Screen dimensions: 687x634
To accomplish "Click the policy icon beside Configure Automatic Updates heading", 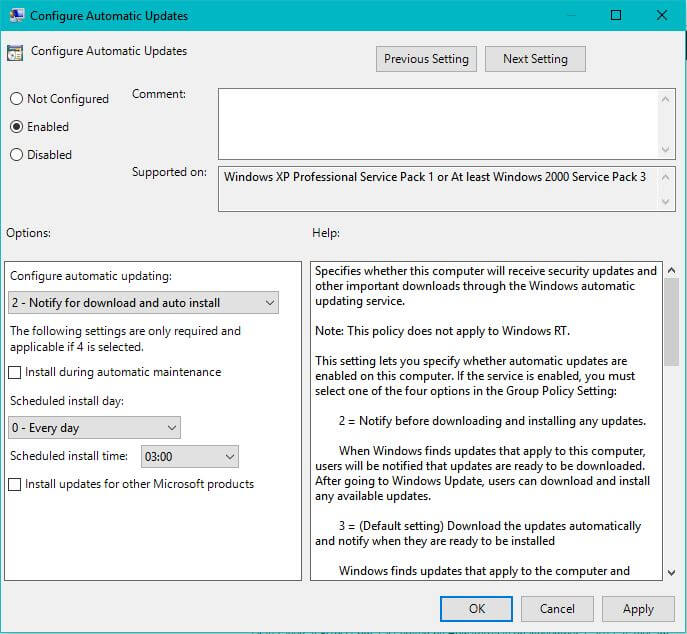I will [x=16, y=53].
